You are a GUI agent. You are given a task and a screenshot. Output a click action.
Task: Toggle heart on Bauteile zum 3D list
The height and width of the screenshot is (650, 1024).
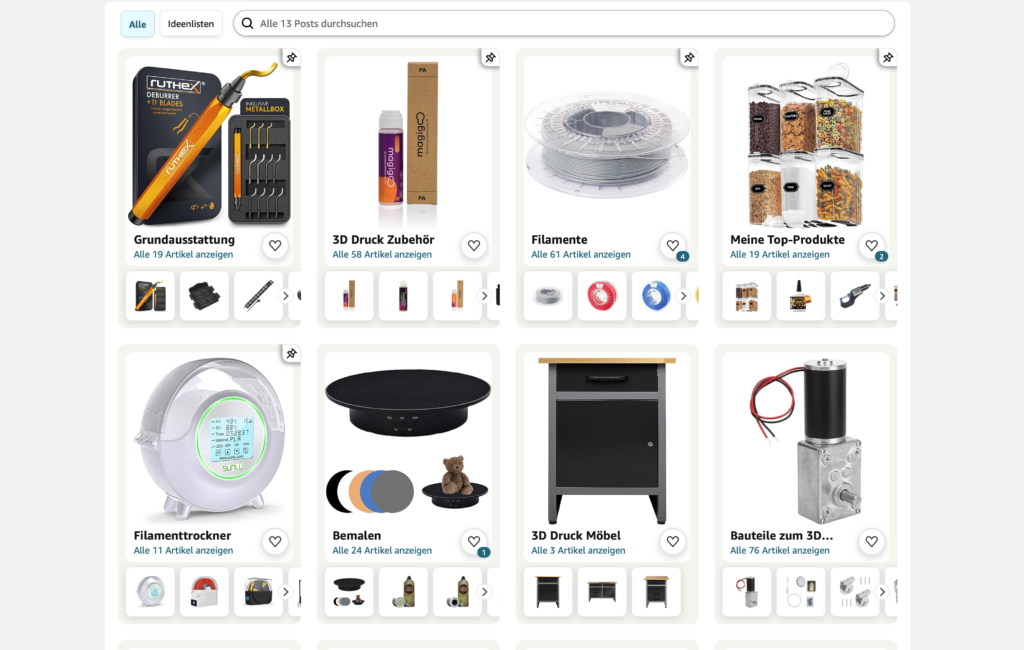pyautogui.click(x=871, y=542)
